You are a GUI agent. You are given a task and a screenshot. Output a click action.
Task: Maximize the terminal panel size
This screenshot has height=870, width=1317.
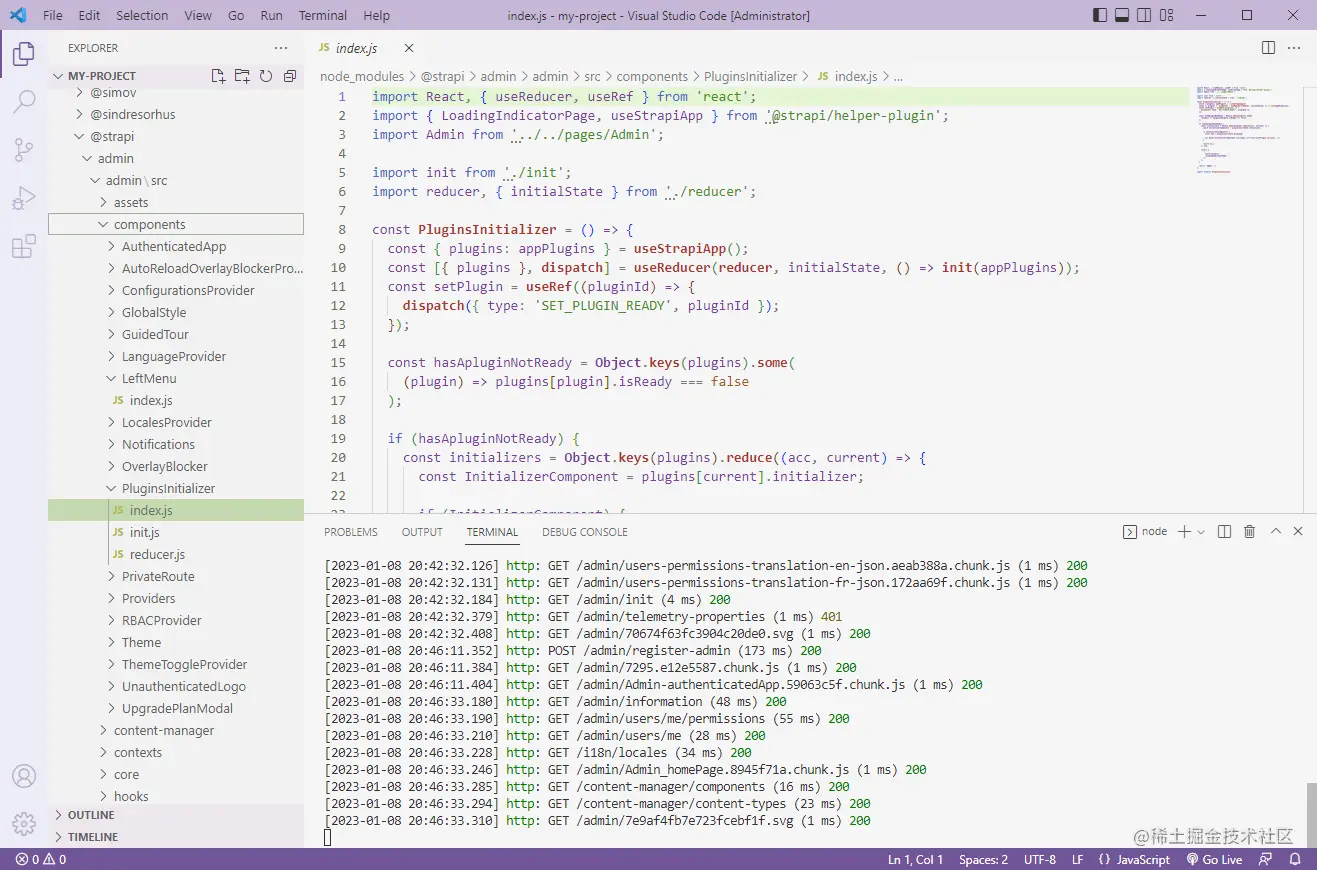point(1274,532)
